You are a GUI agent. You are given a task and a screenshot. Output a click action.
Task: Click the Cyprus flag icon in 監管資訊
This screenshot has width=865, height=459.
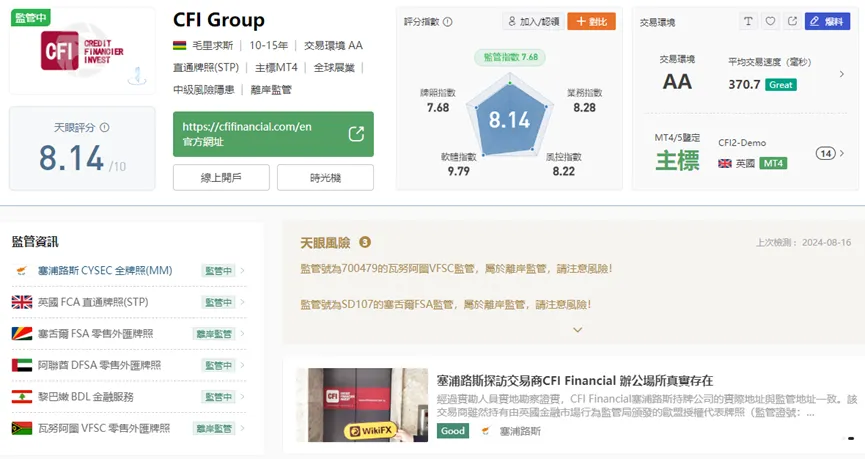click(22, 270)
